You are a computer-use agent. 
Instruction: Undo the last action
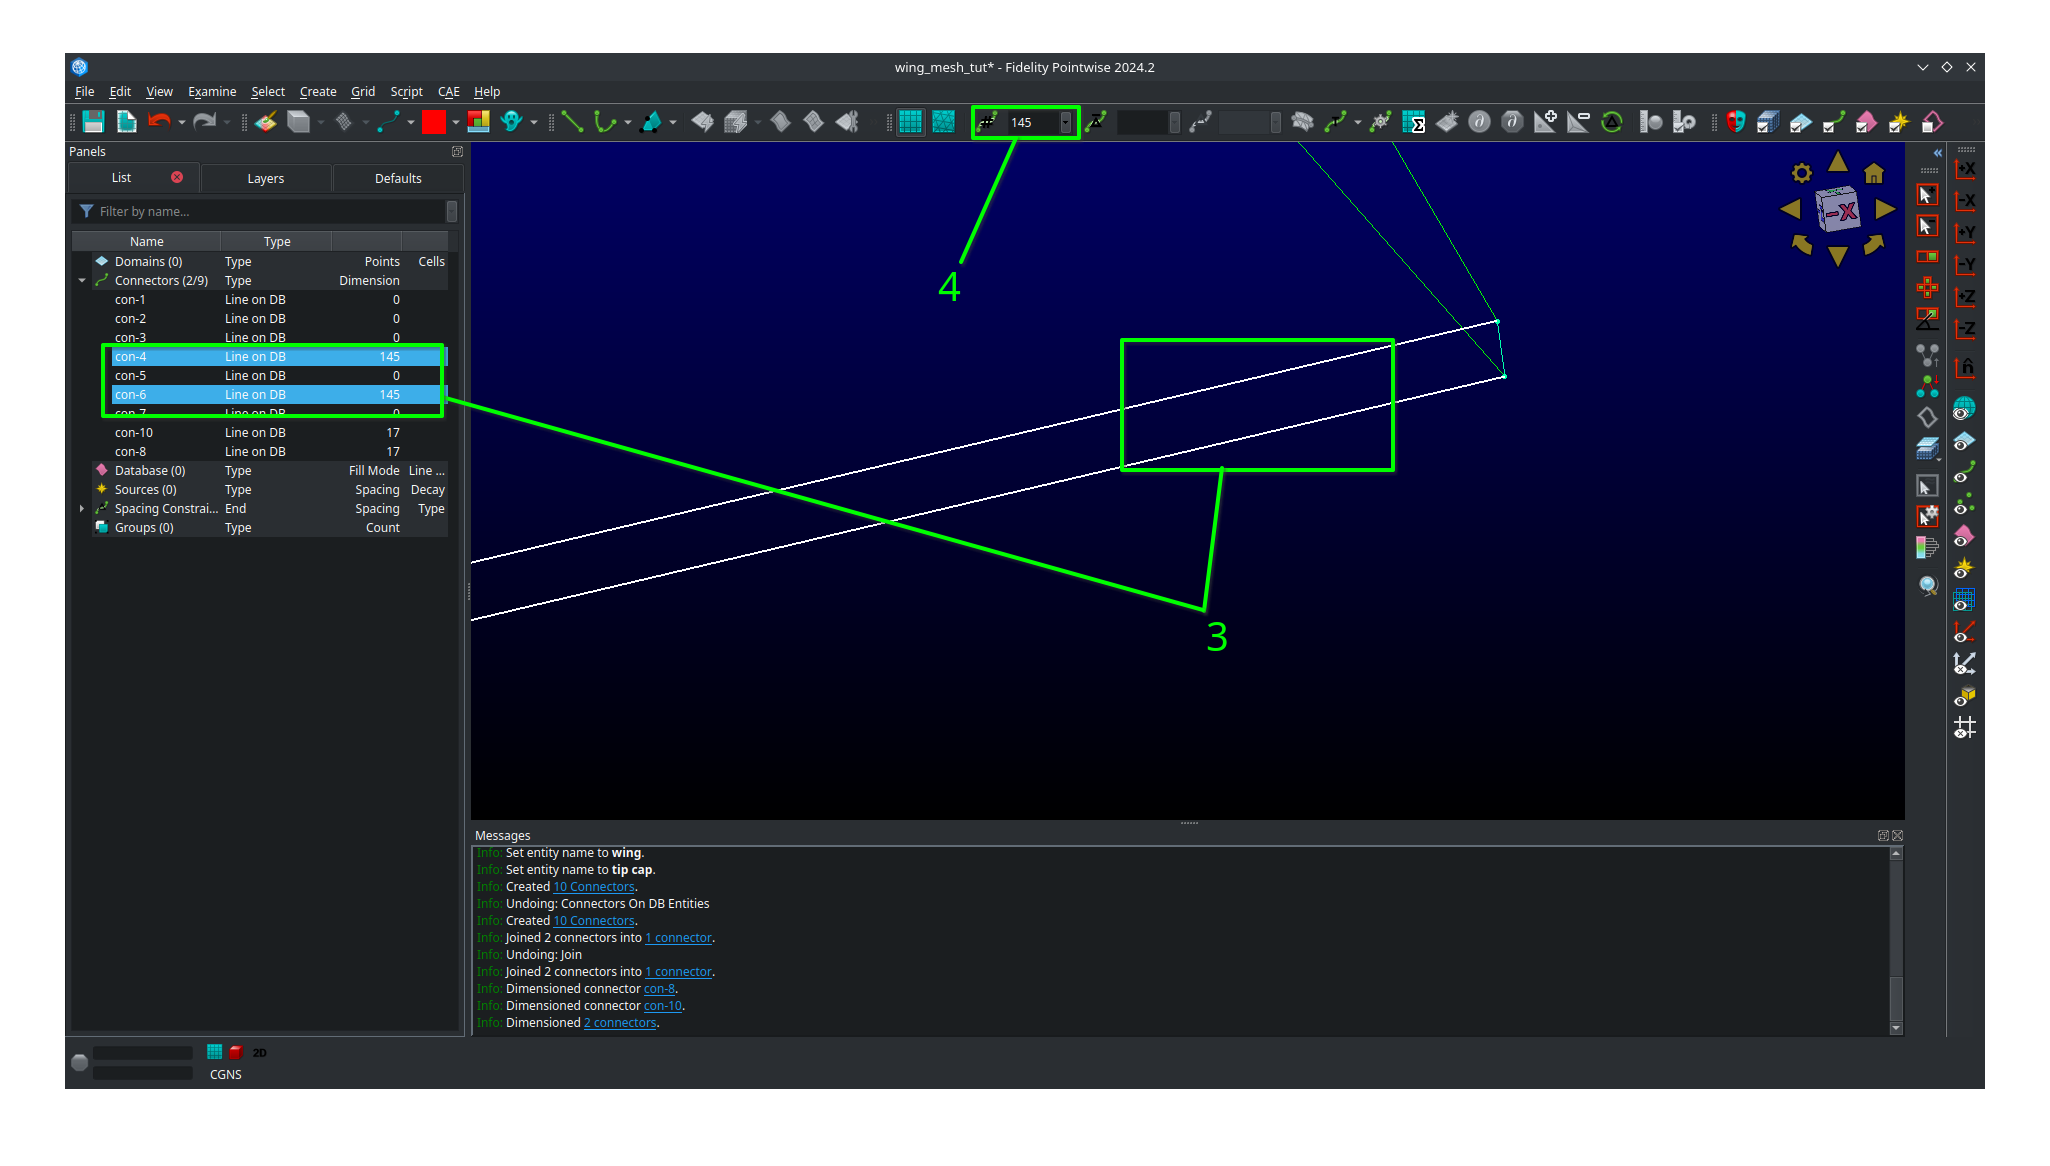pyautogui.click(x=160, y=121)
